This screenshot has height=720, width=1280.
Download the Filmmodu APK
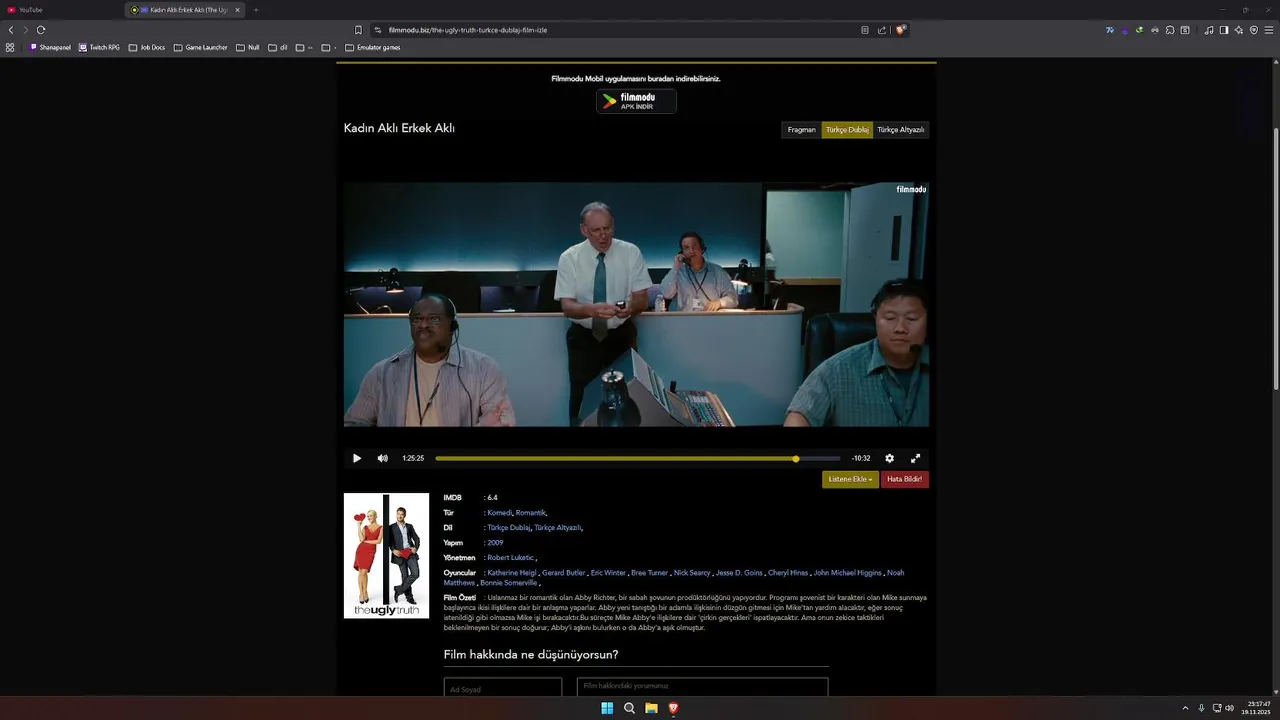(x=636, y=101)
